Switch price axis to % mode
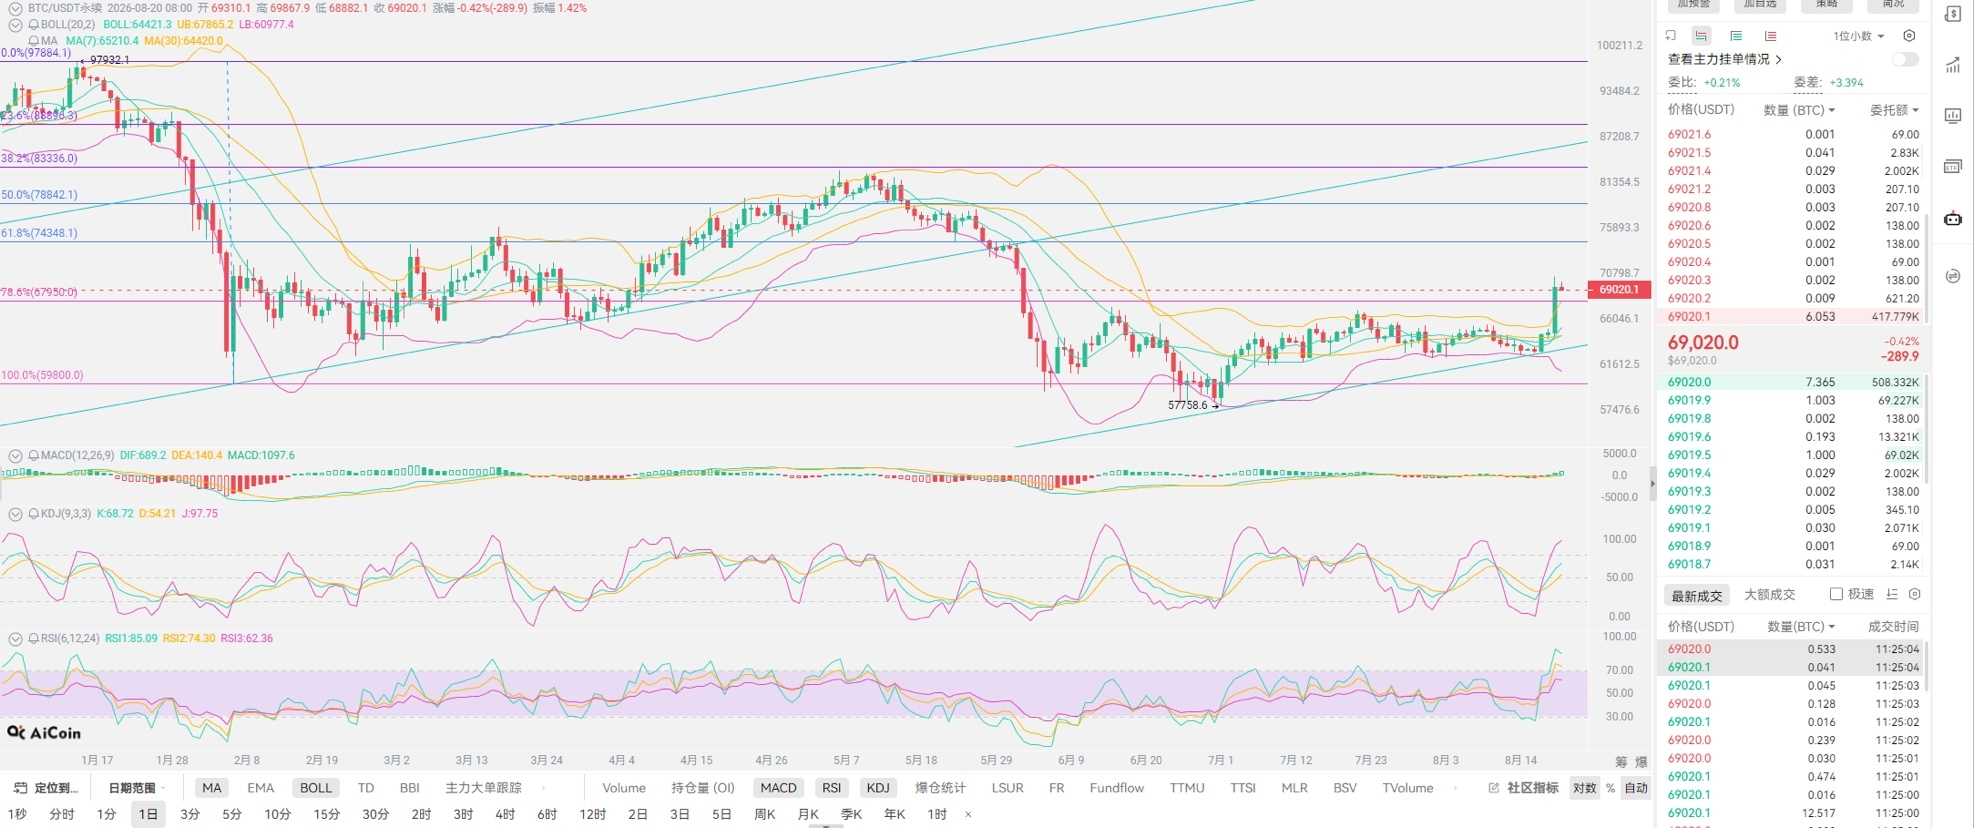The image size is (1974, 828). point(1610,788)
